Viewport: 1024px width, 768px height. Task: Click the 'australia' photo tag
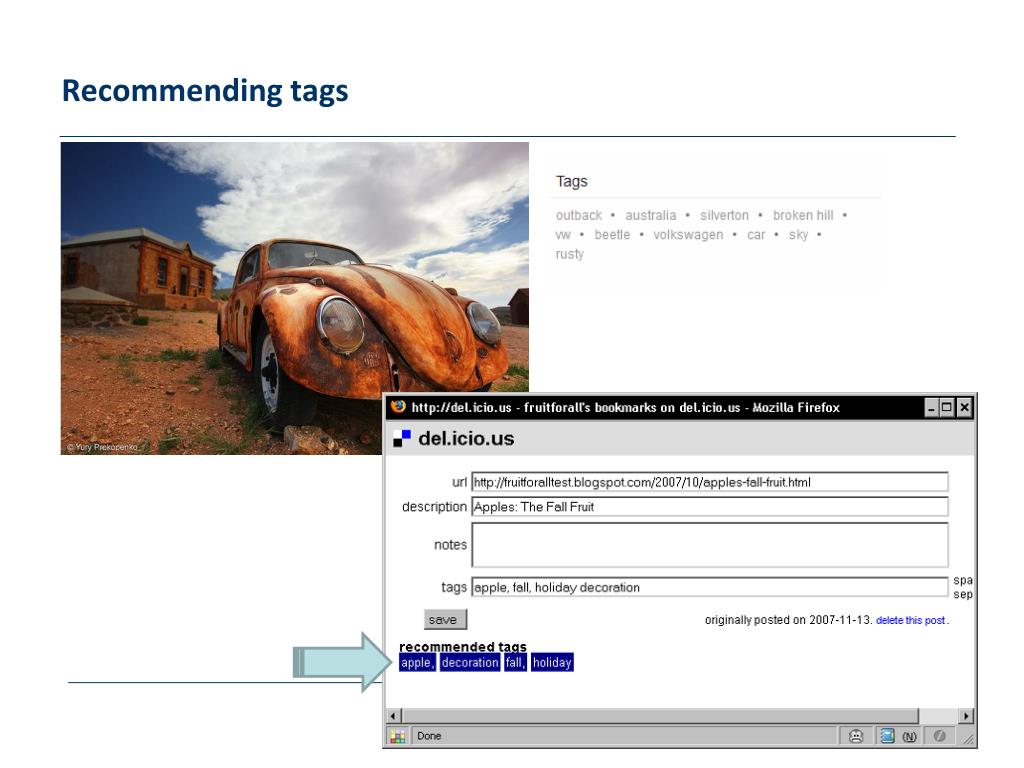point(650,216)
